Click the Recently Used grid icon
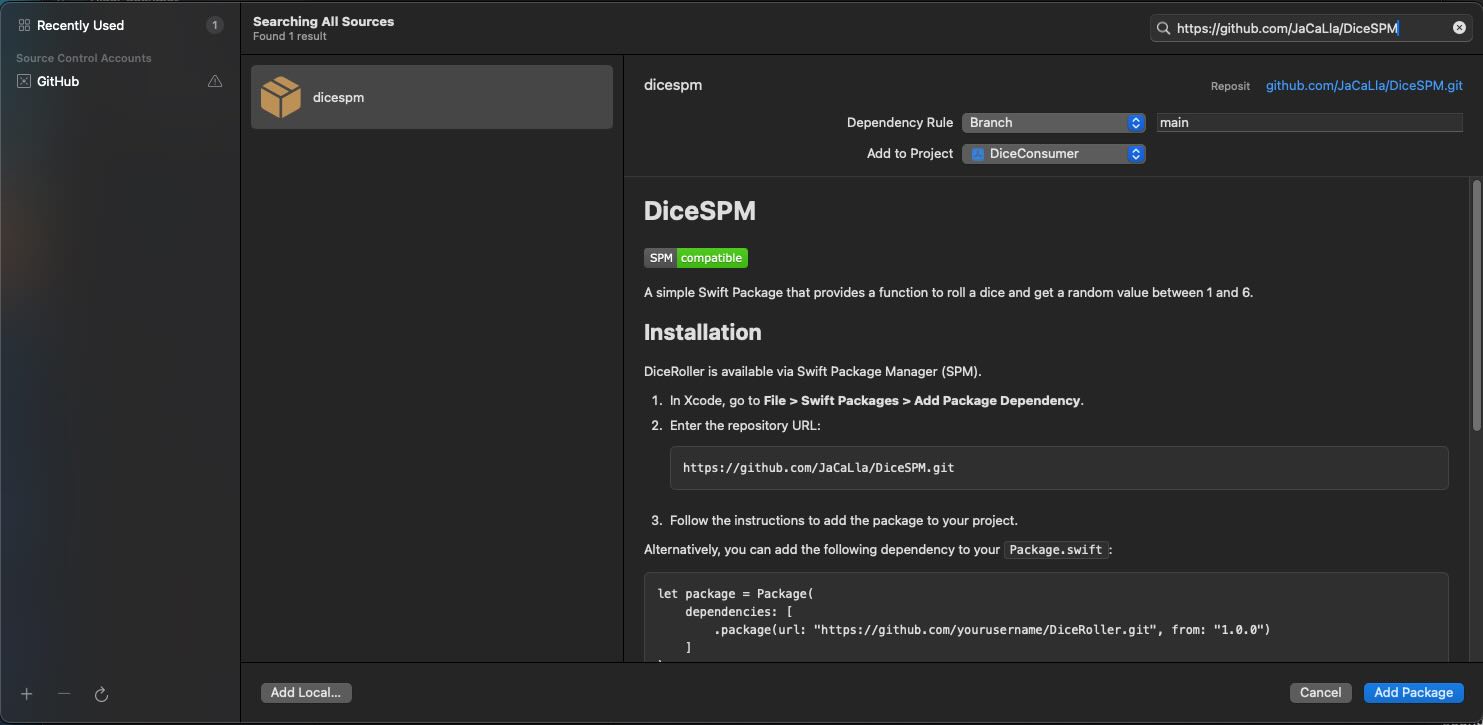 point(24,25)
